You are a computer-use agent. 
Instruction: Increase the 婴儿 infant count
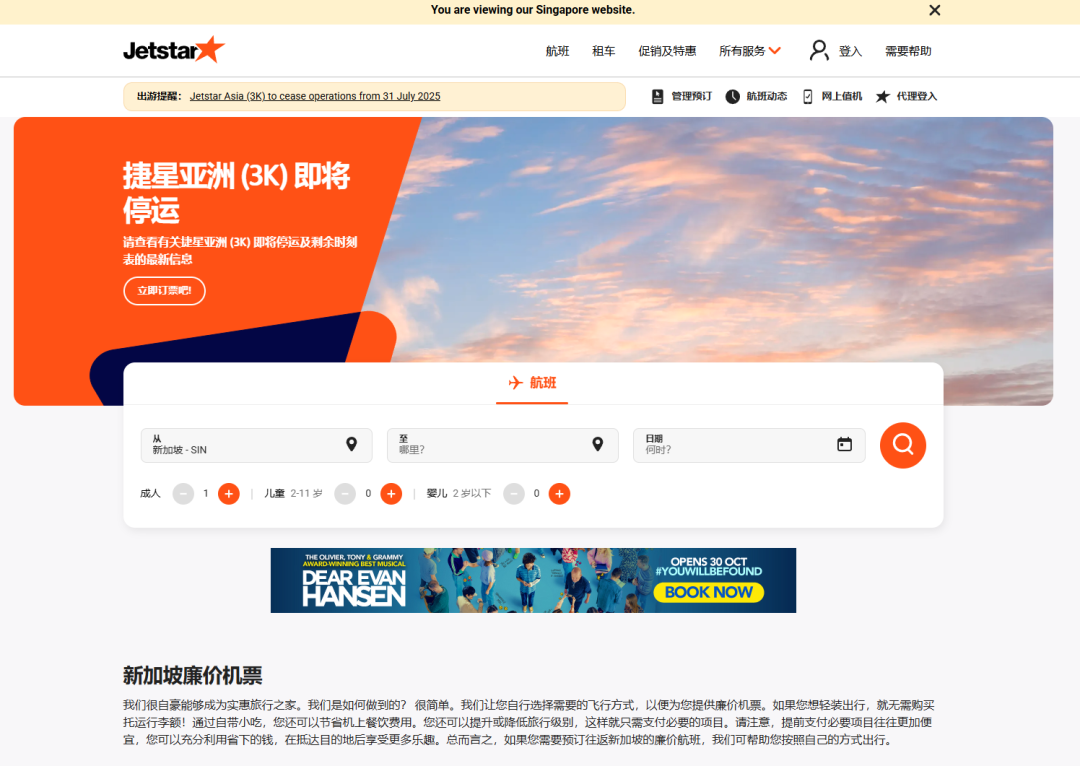(559, 494)
